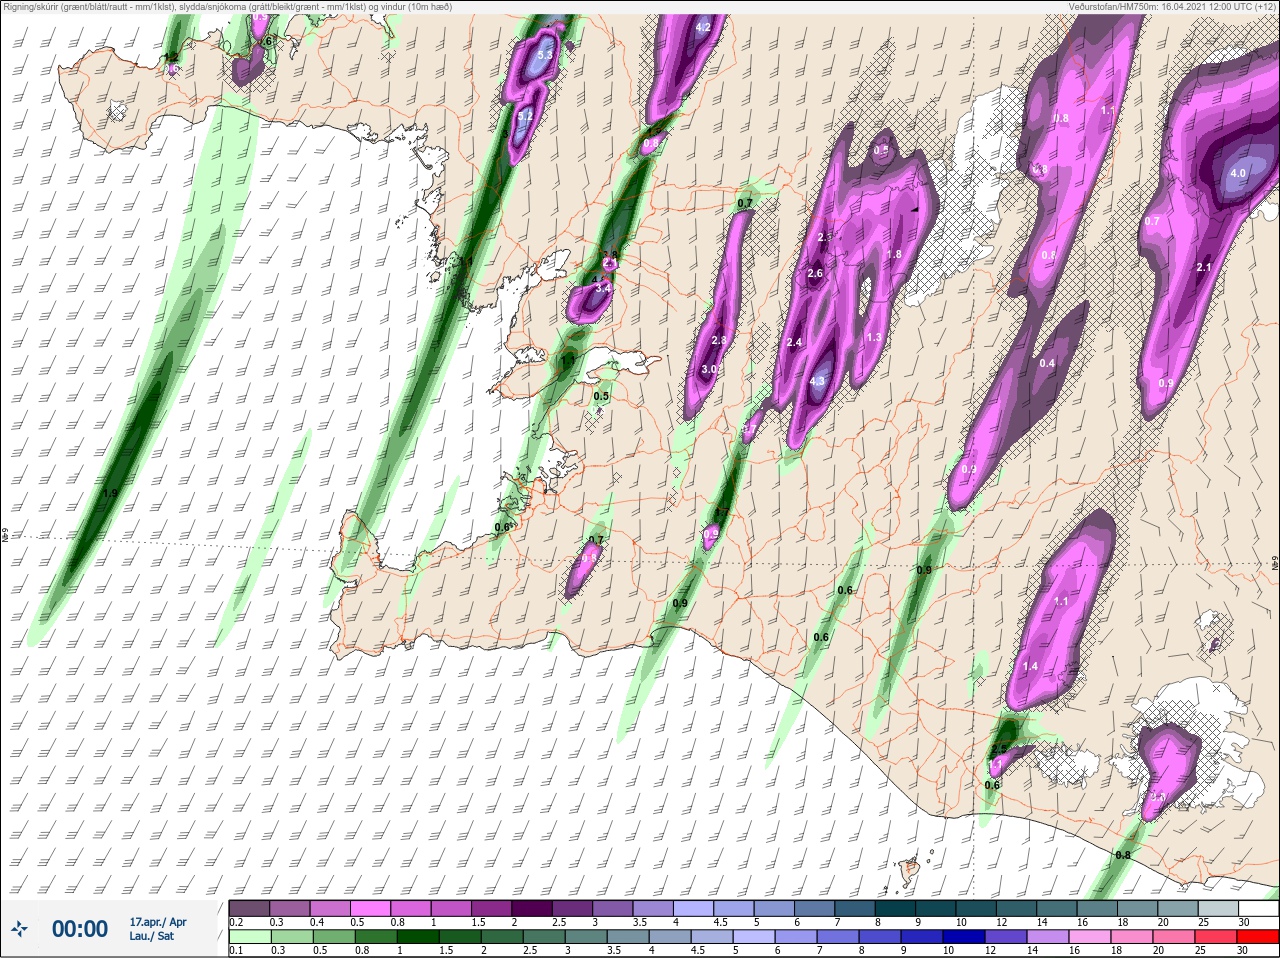Click the 1.4 snowfall value label
1280x958 pixels.
1031,666
